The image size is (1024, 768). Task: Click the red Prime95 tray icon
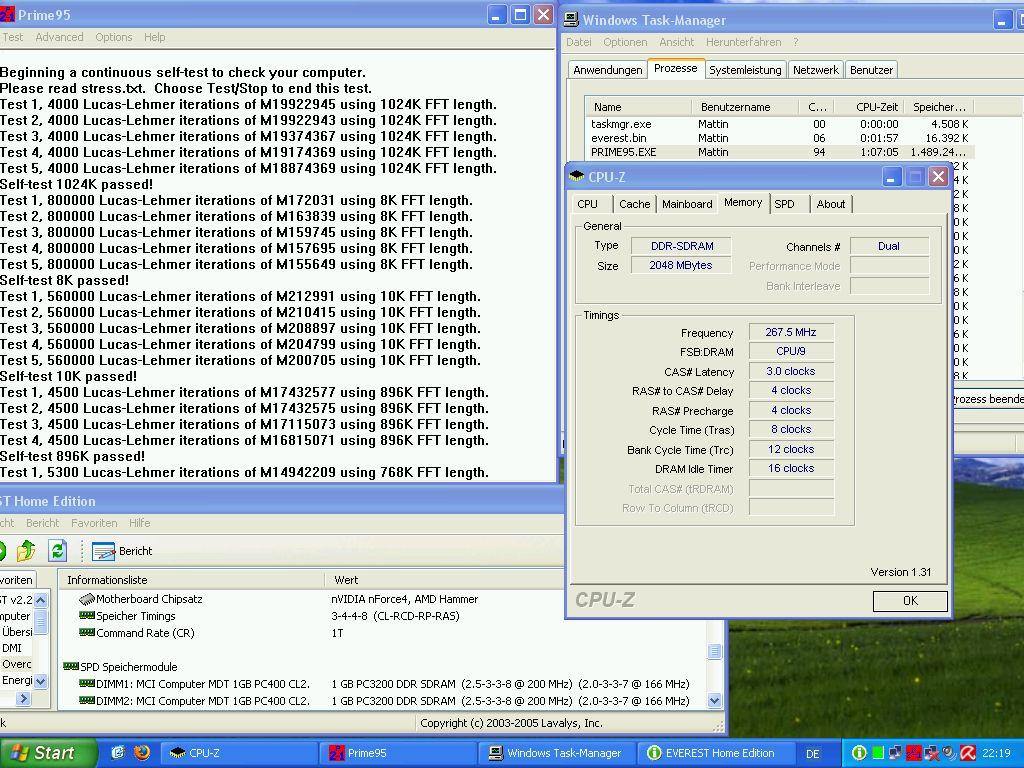(x=913, y=753)
